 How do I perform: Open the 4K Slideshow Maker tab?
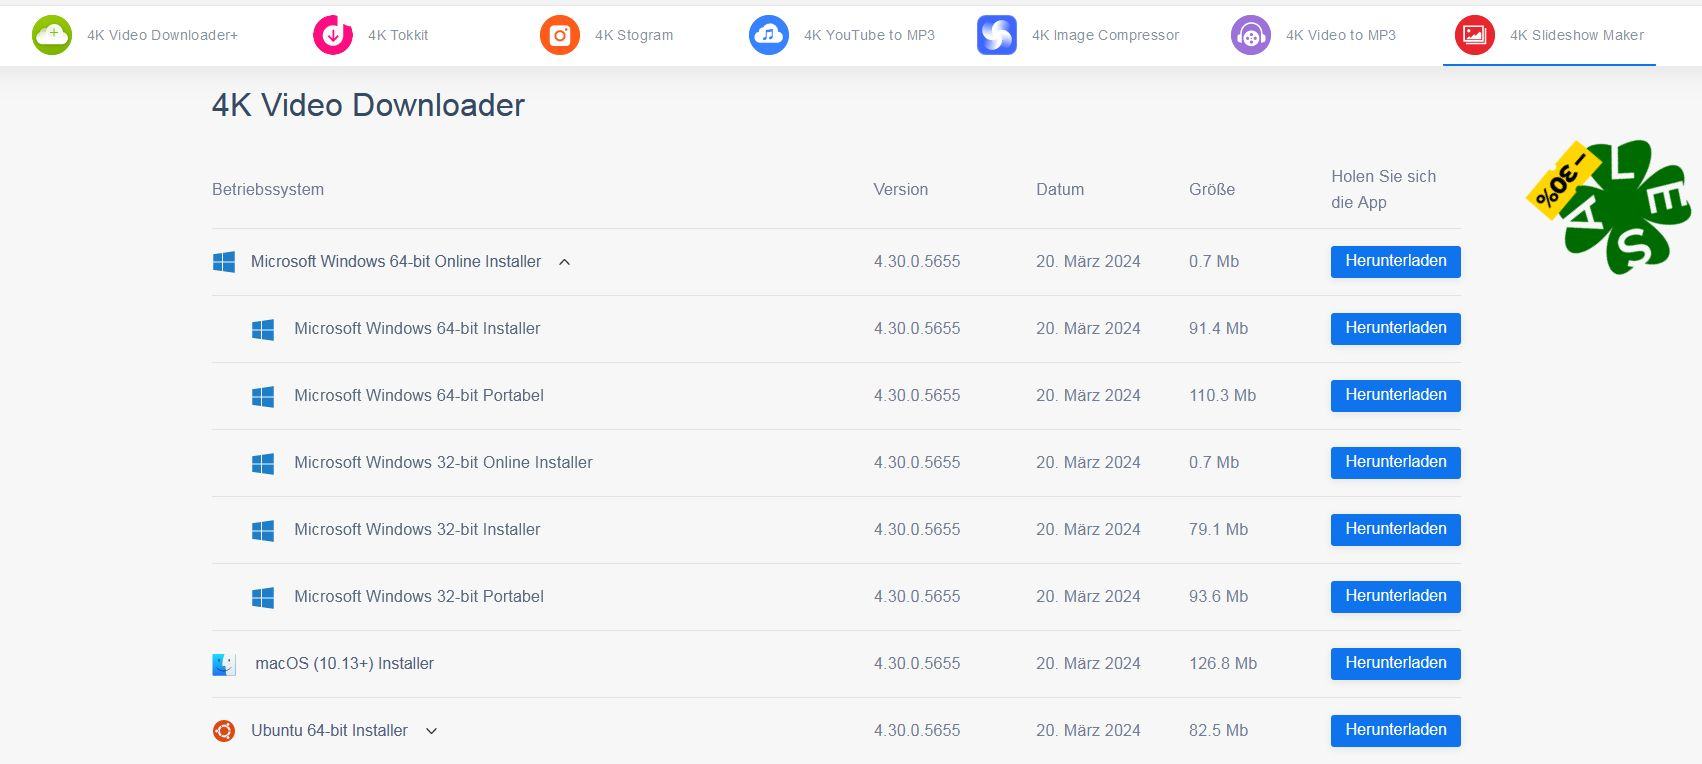tap(1549, 35)
